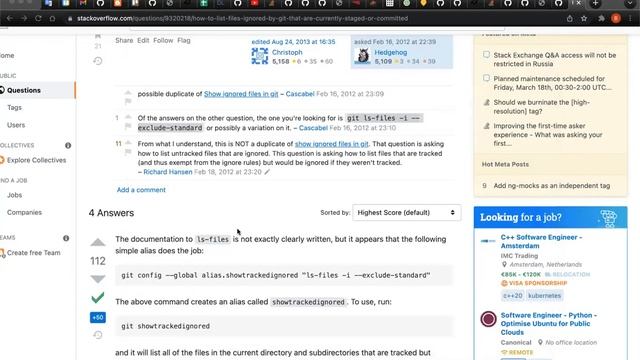The image size is (640, 360).
Task: Click the pencil edit icon after Richard Hansen's comment
Action: point(267,172)
